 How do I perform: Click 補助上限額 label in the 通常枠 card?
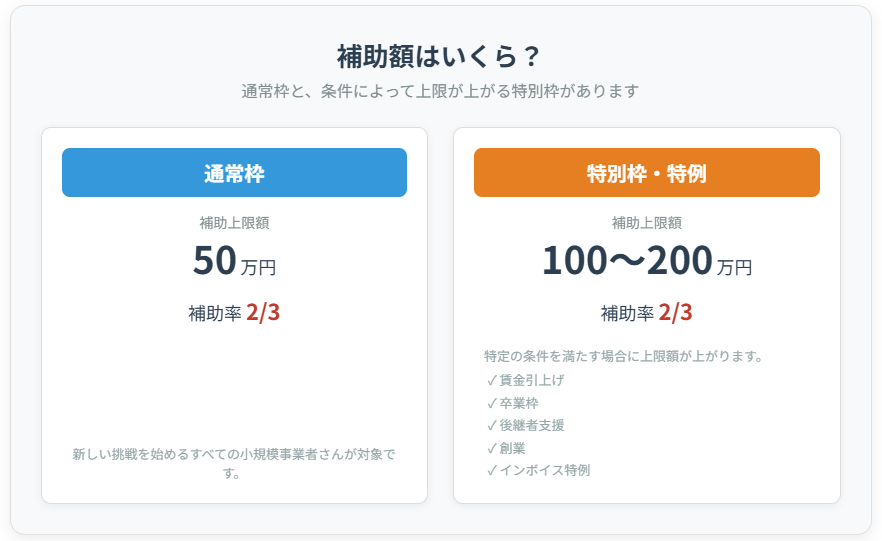pyautogui.click(x=234, y=223)
